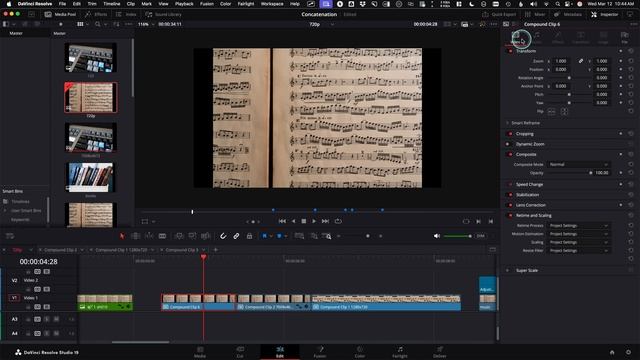Open viewer zoom 116% dropdown

point(146,24)
